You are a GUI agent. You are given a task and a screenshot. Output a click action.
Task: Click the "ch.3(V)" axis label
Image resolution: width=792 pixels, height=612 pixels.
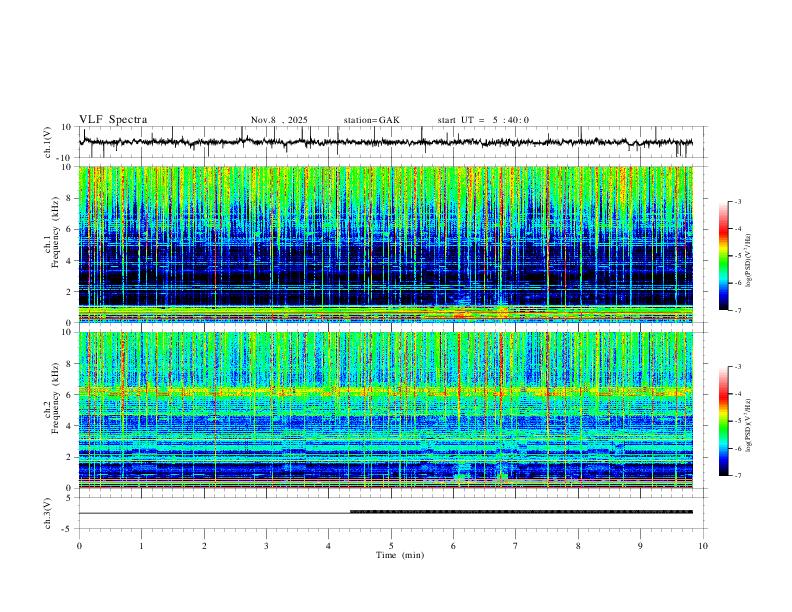click(48, 513)
